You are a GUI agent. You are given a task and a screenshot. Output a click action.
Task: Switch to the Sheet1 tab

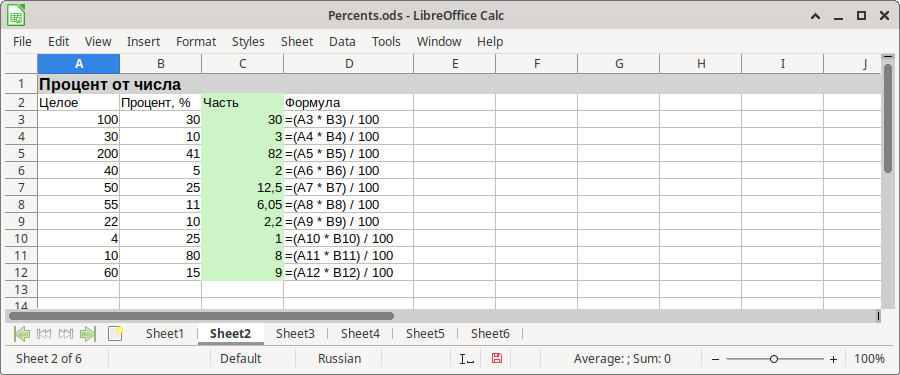pyautogui.click(x=165, y=333)
